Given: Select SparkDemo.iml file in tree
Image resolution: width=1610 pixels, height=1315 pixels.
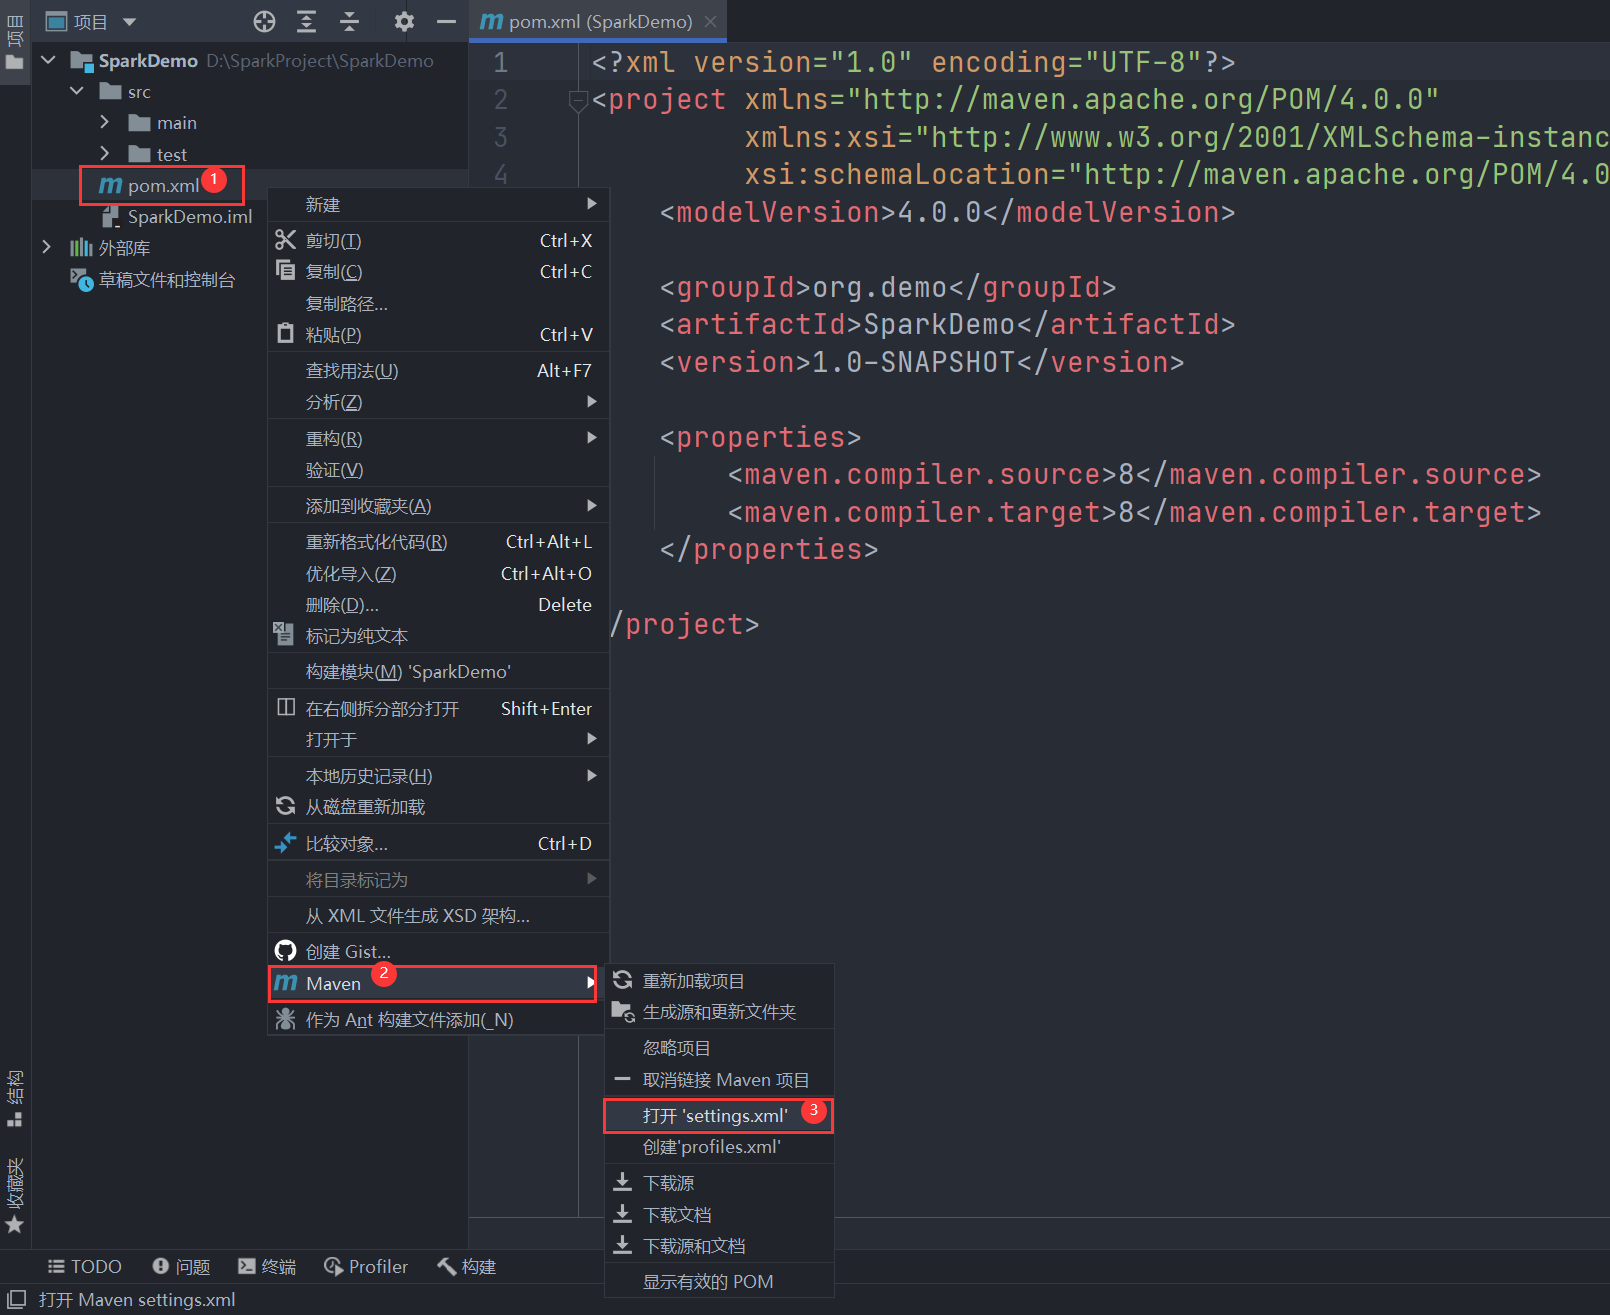Looking at the screenshot, I should (177, 216).
